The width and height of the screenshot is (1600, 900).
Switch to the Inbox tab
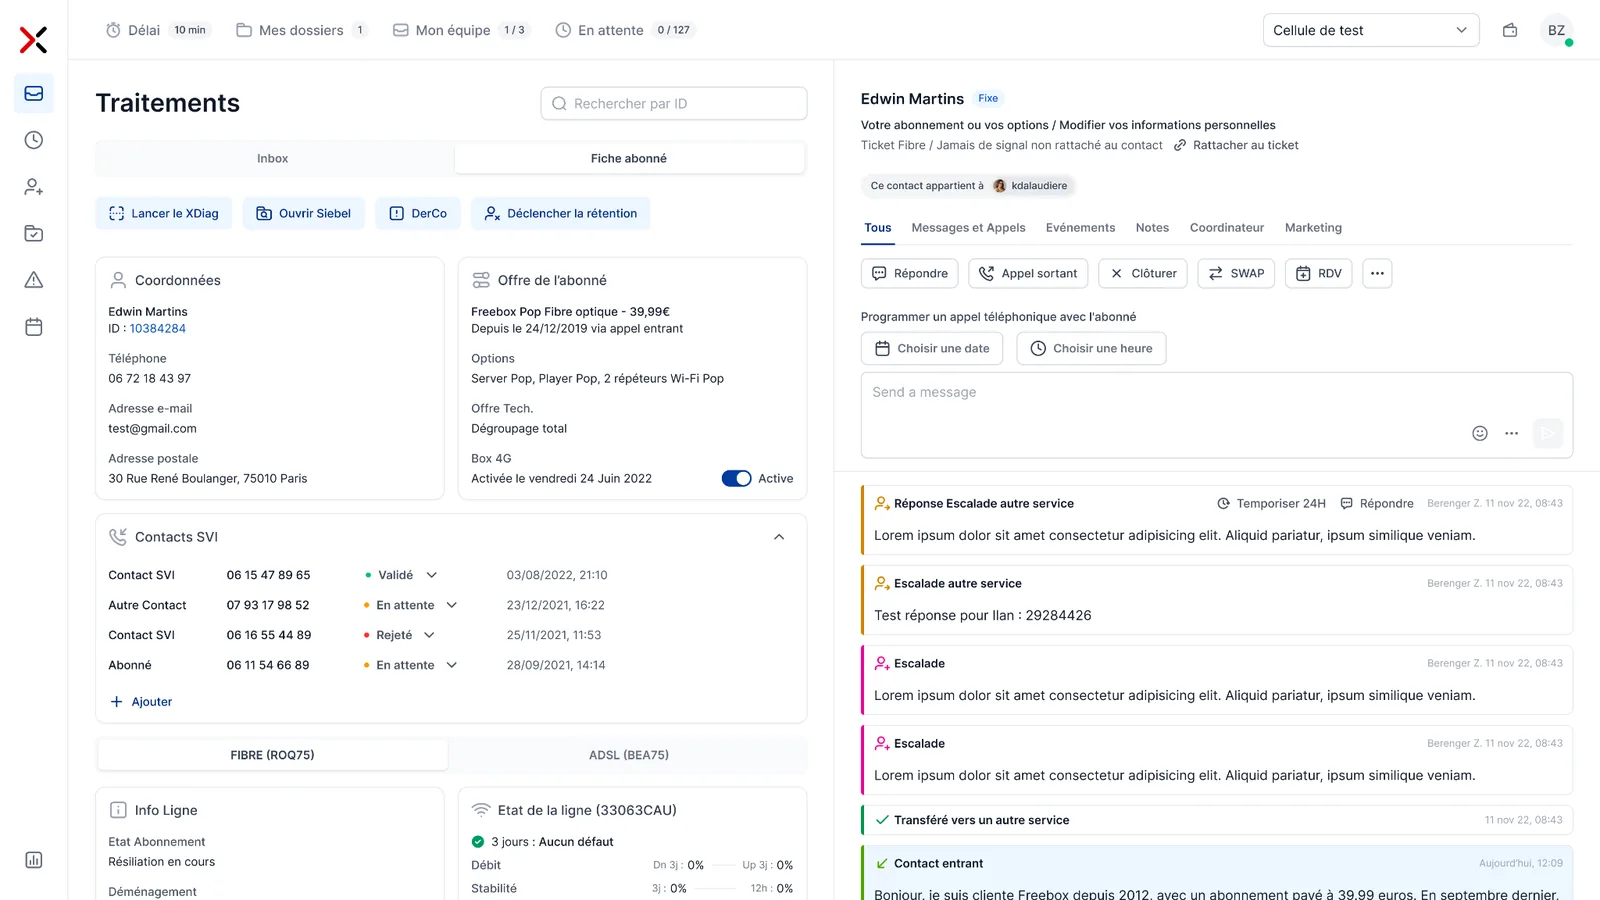tap(272, 158)
